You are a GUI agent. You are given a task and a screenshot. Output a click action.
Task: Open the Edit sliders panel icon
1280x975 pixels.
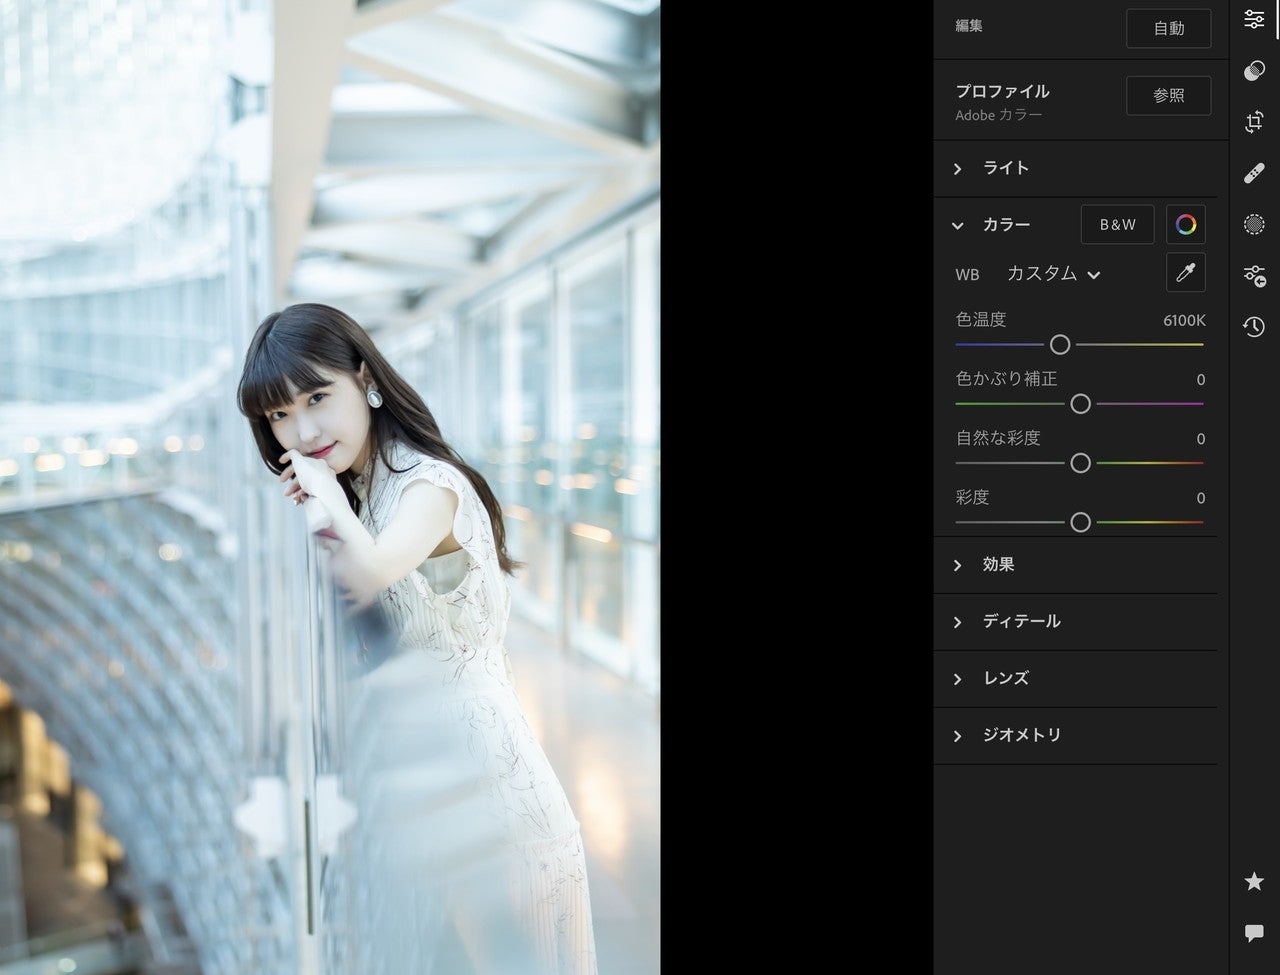1254,19
